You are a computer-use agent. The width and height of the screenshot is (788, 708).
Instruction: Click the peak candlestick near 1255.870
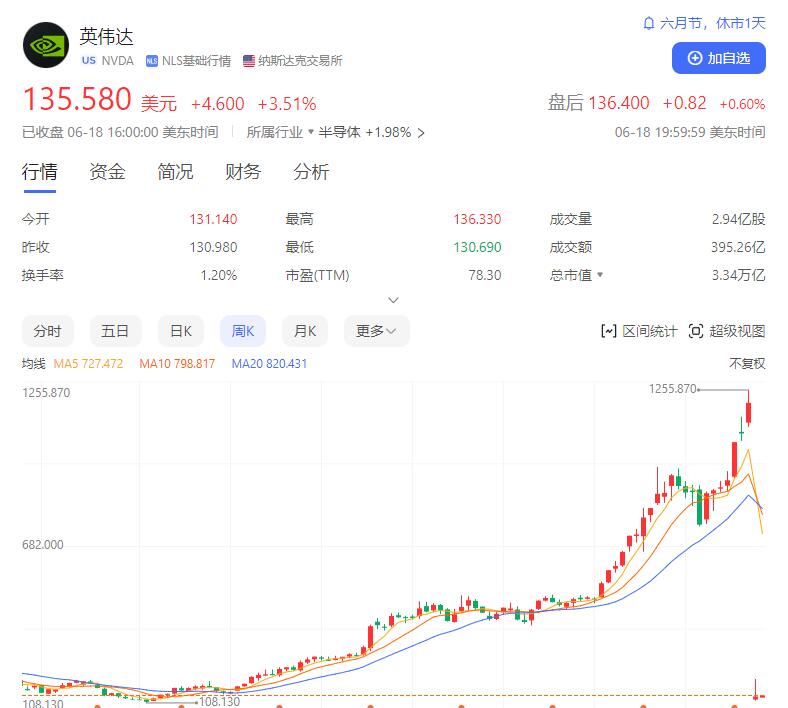(748, 411)
